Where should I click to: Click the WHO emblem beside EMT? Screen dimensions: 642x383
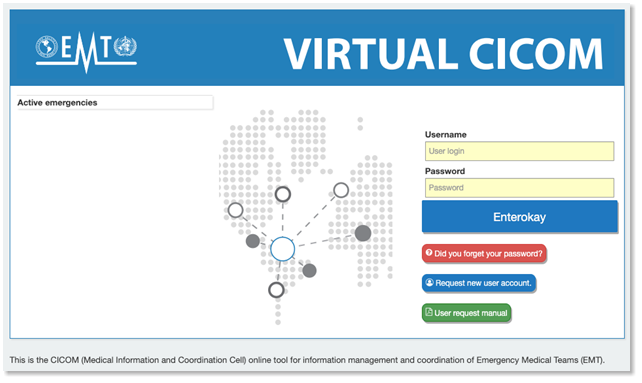point(125,46)
